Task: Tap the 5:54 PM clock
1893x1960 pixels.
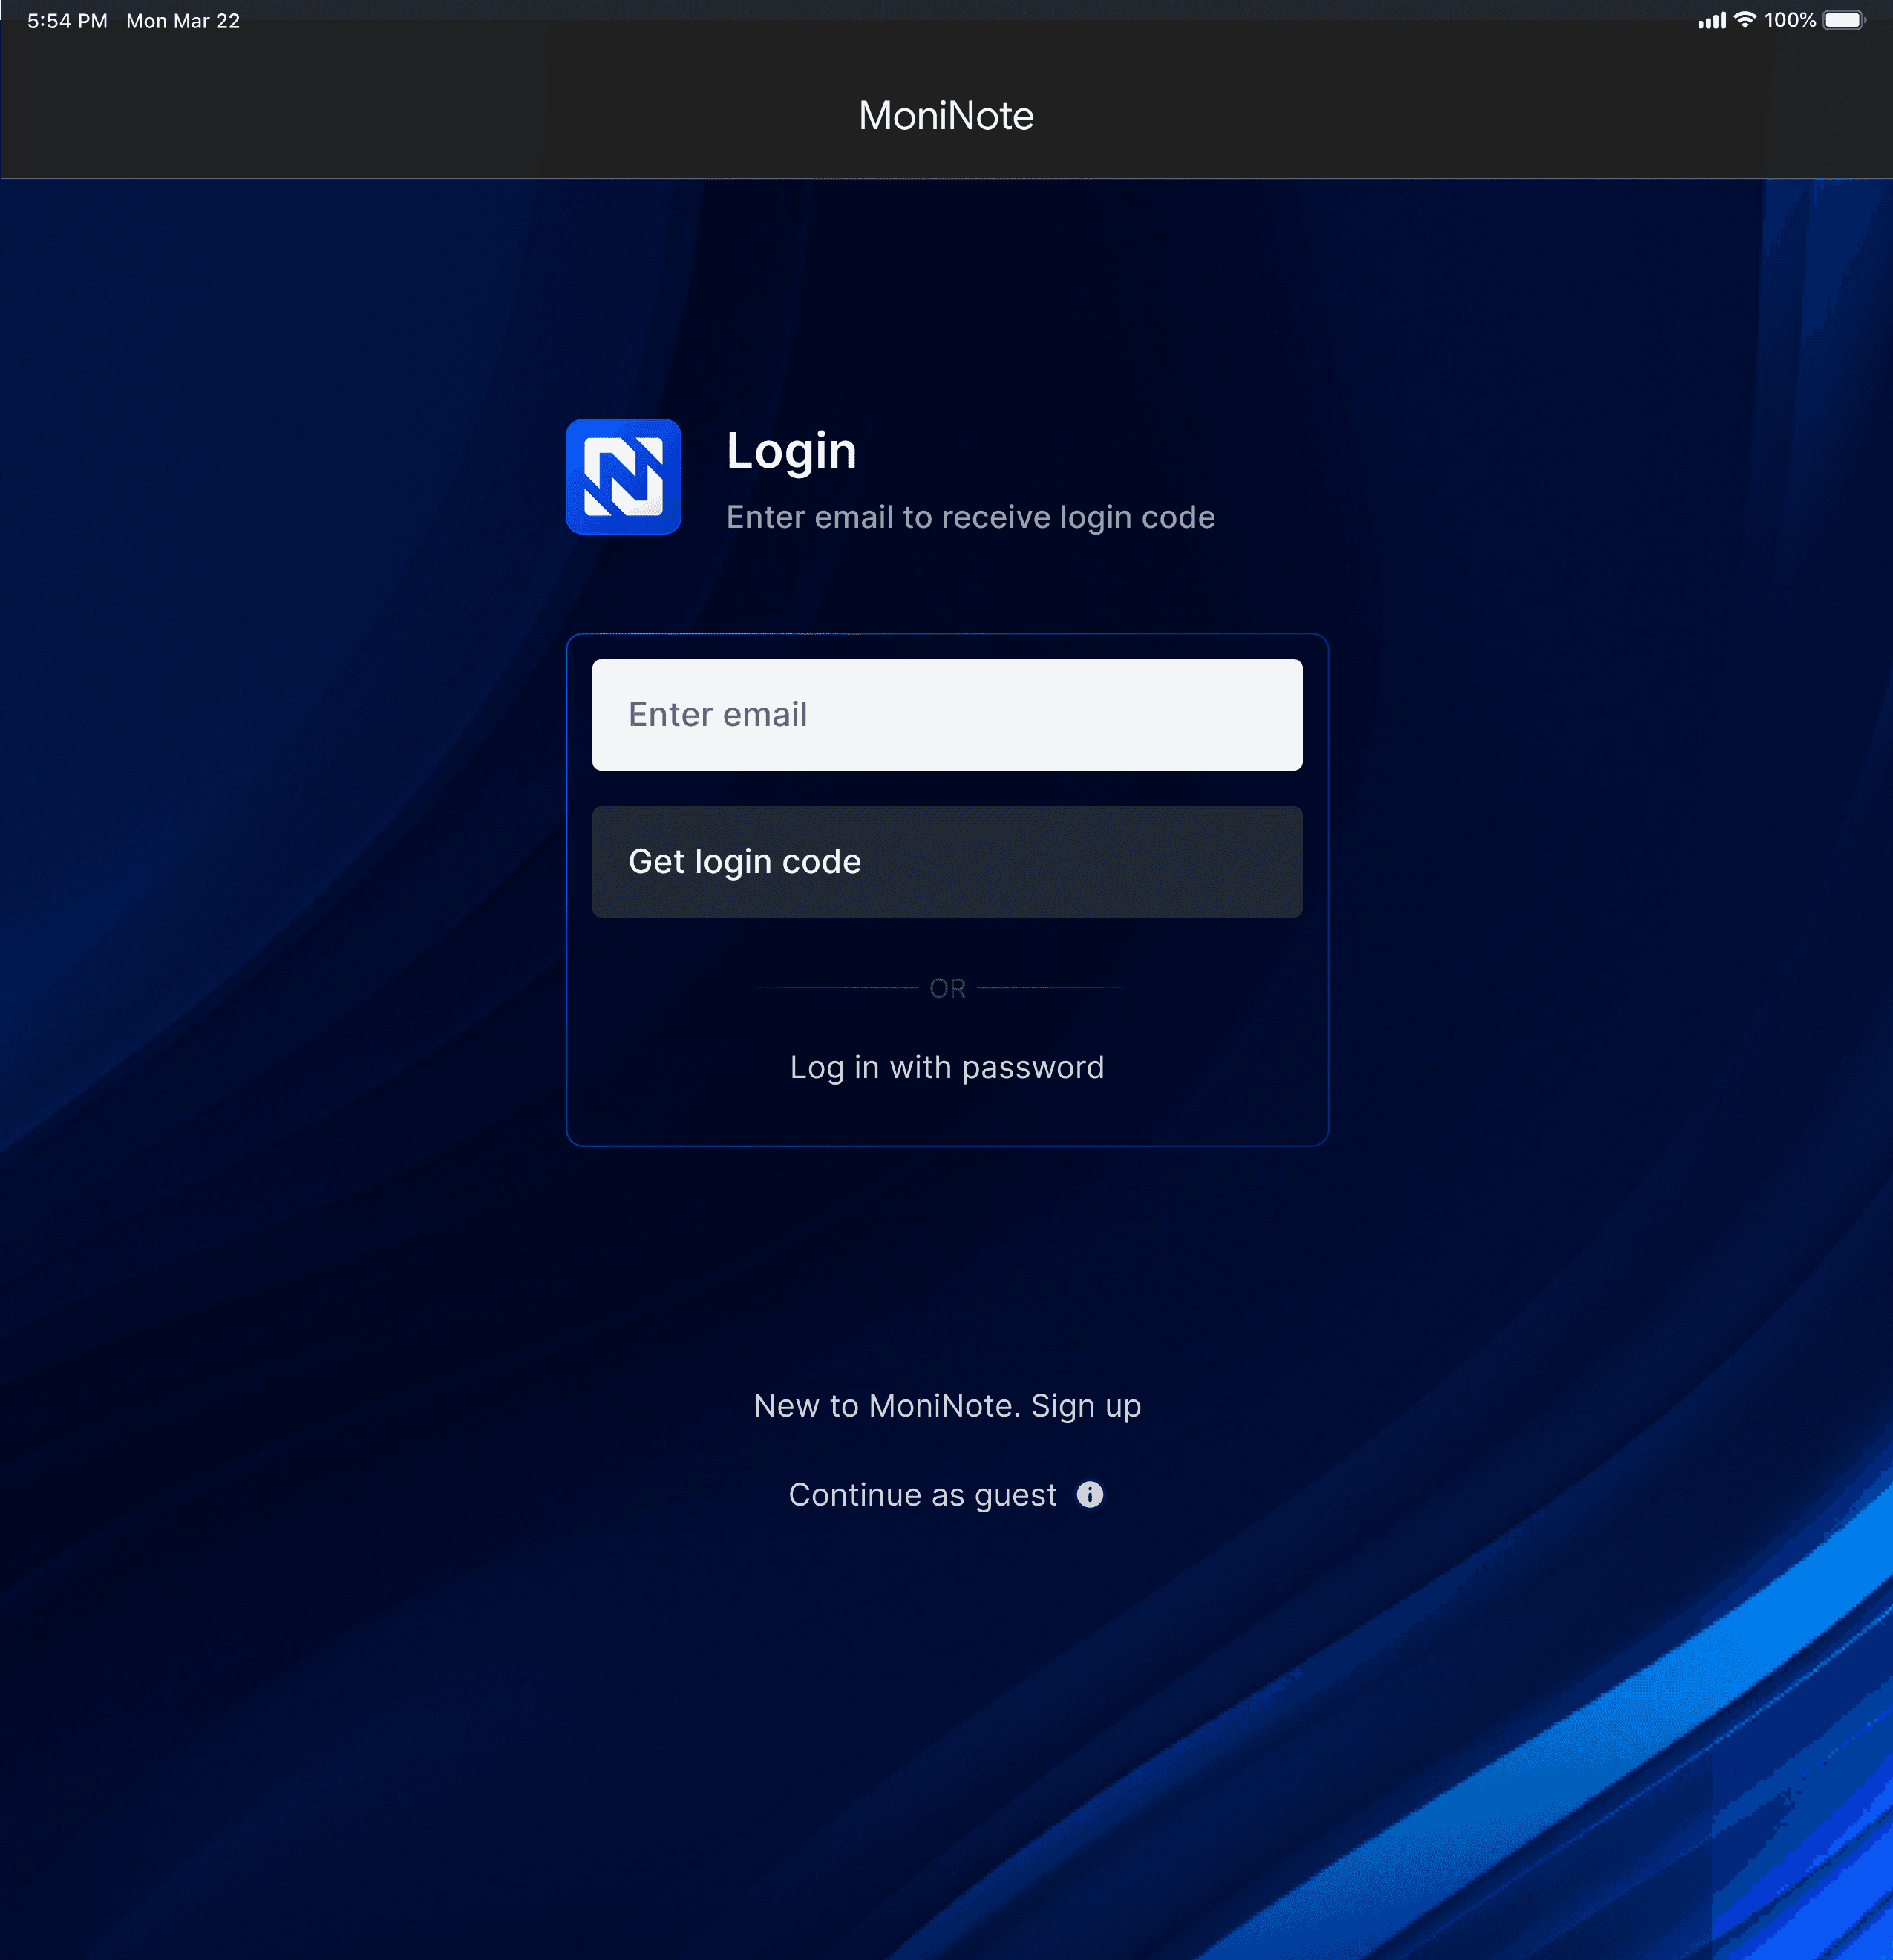Action: (x=67, y=21)
